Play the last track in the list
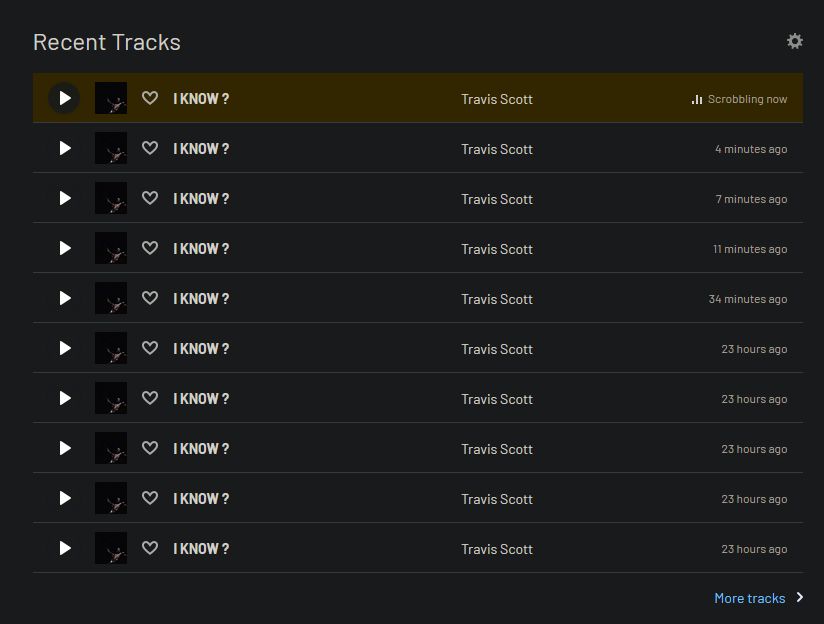824x624 pixels. (x=64, y=548)
